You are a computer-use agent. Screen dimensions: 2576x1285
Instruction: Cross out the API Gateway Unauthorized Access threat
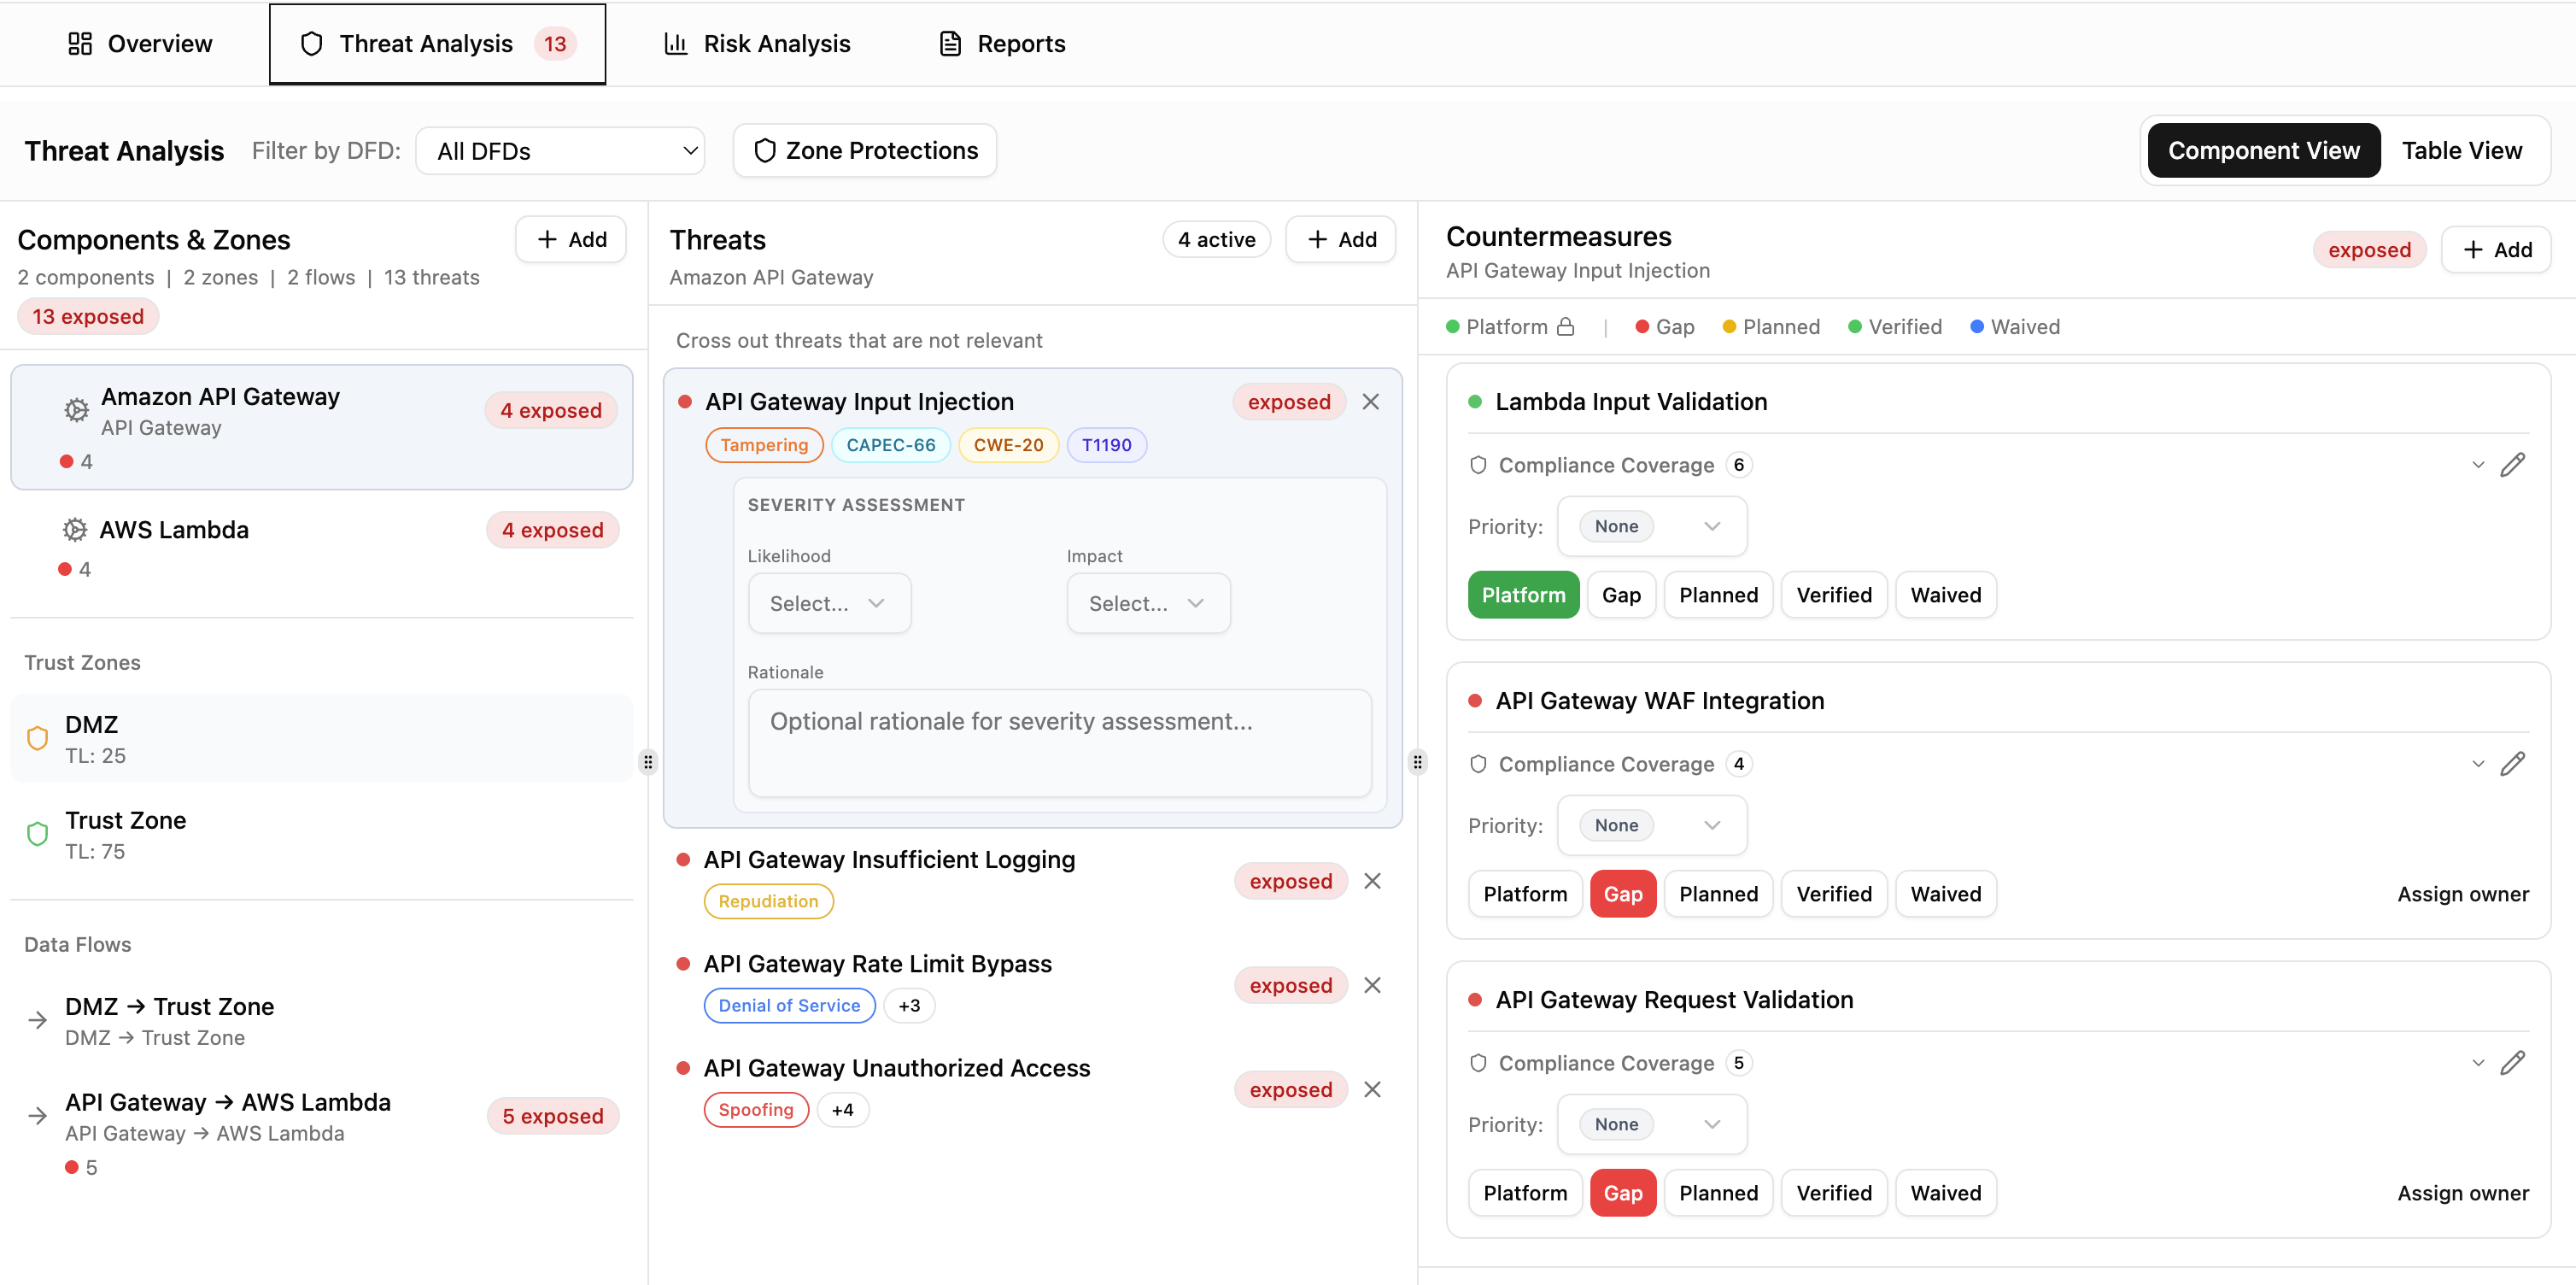[1373, 1089]
